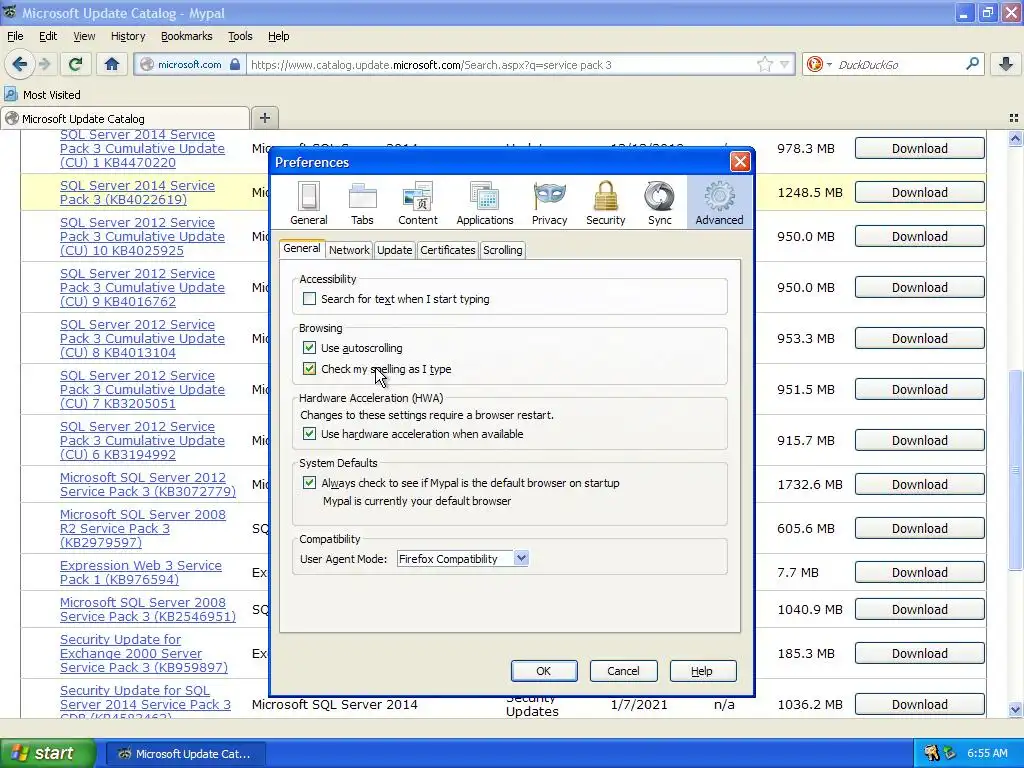Screen dimensions: 1024x768
Task: Open the File menu
Action: tap(15, 36)
